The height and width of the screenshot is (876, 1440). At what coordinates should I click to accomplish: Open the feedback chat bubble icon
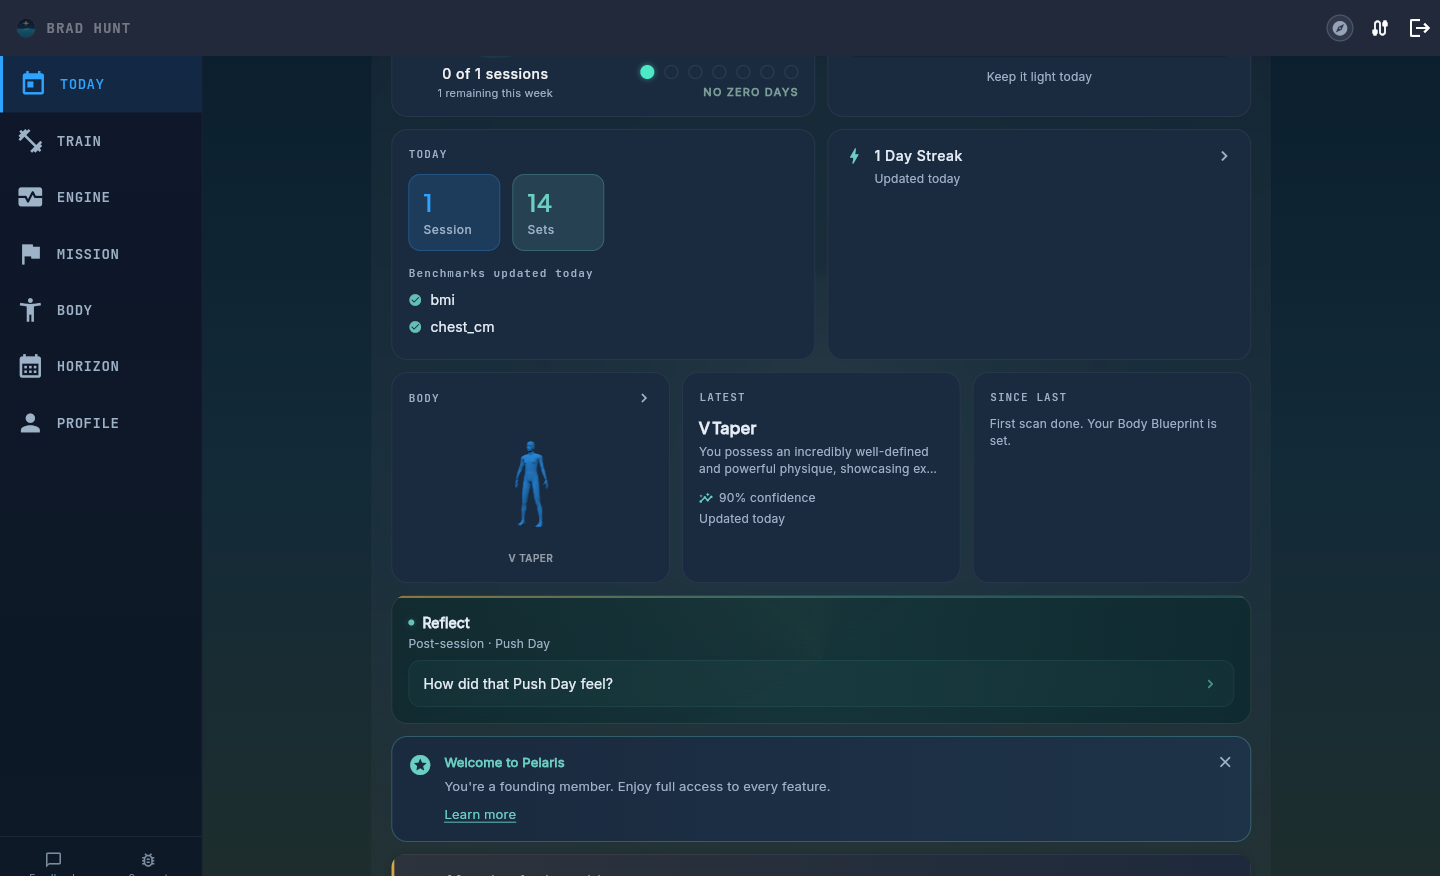(54, 859)
